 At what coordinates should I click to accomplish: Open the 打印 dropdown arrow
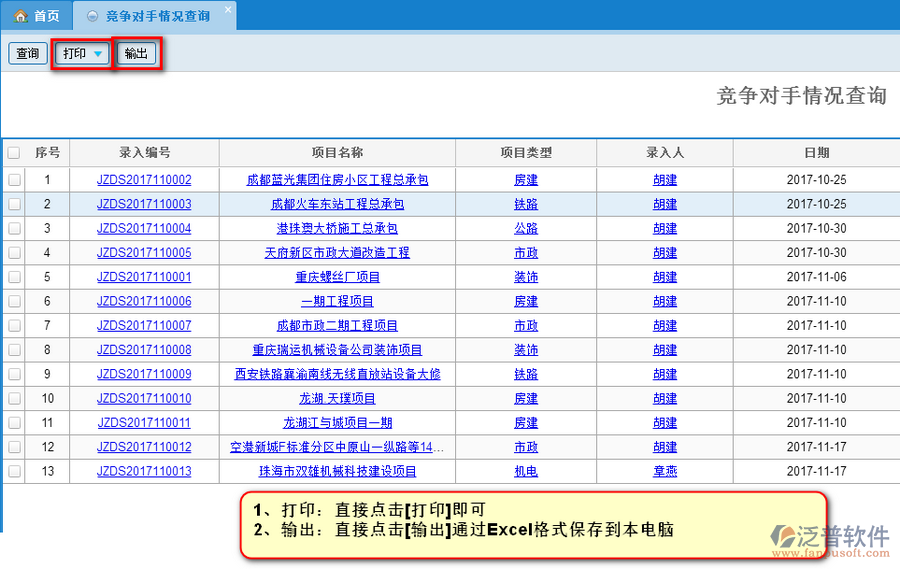pos(98,54)
